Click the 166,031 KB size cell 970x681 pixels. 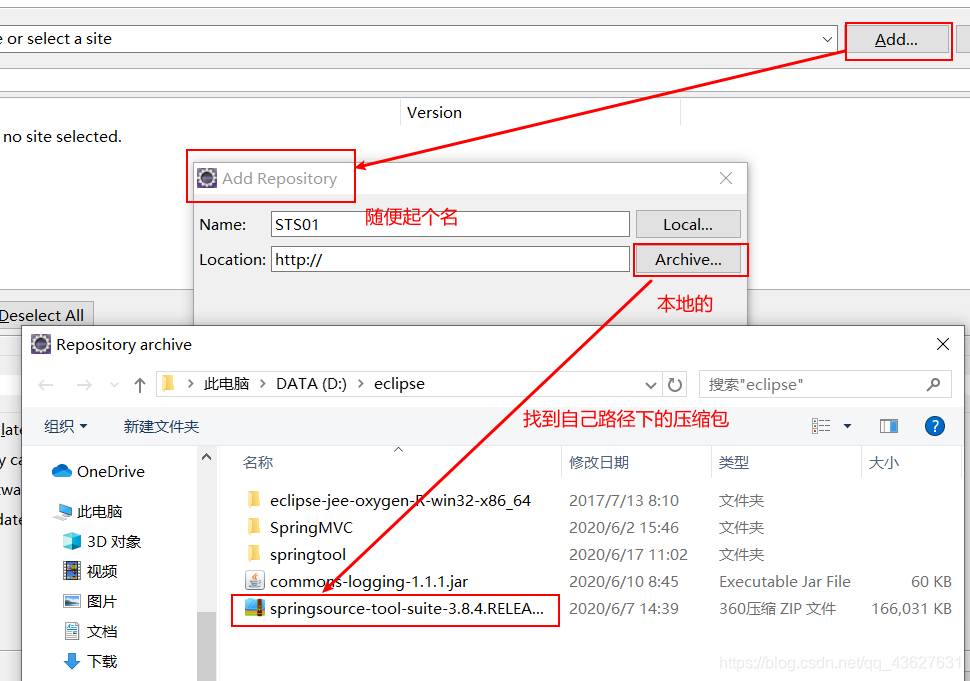(x=911, y=609)
